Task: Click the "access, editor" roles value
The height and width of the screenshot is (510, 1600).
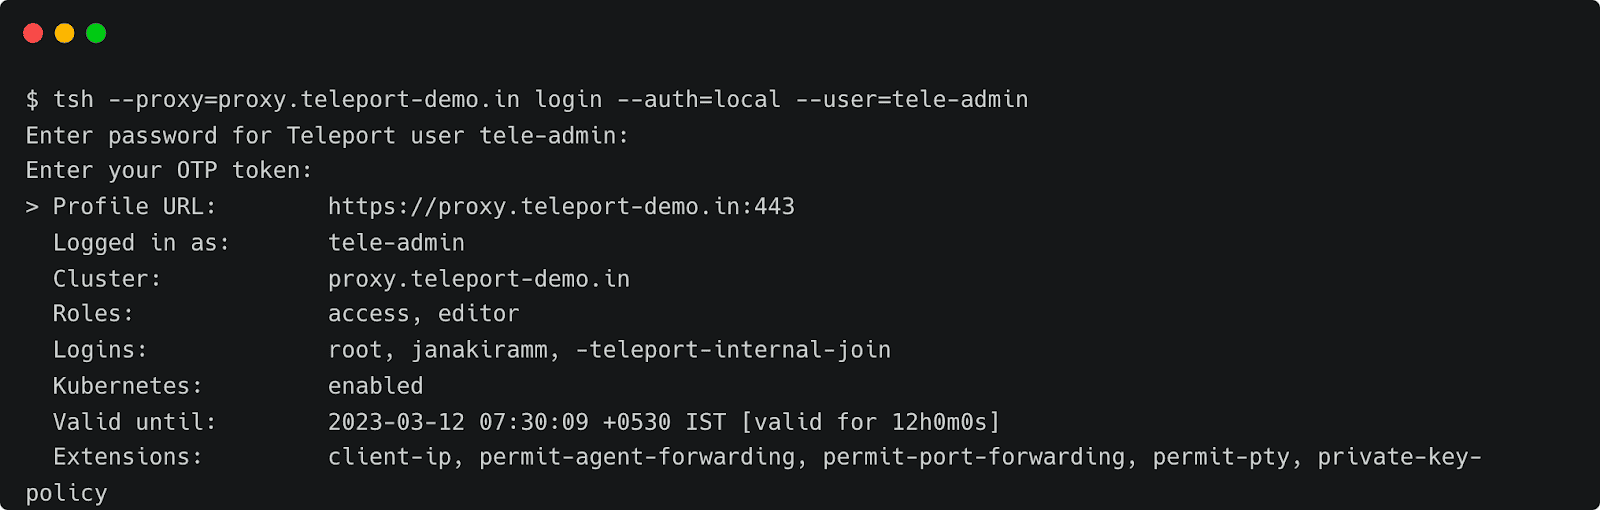Action: click(x=424, y=314)
